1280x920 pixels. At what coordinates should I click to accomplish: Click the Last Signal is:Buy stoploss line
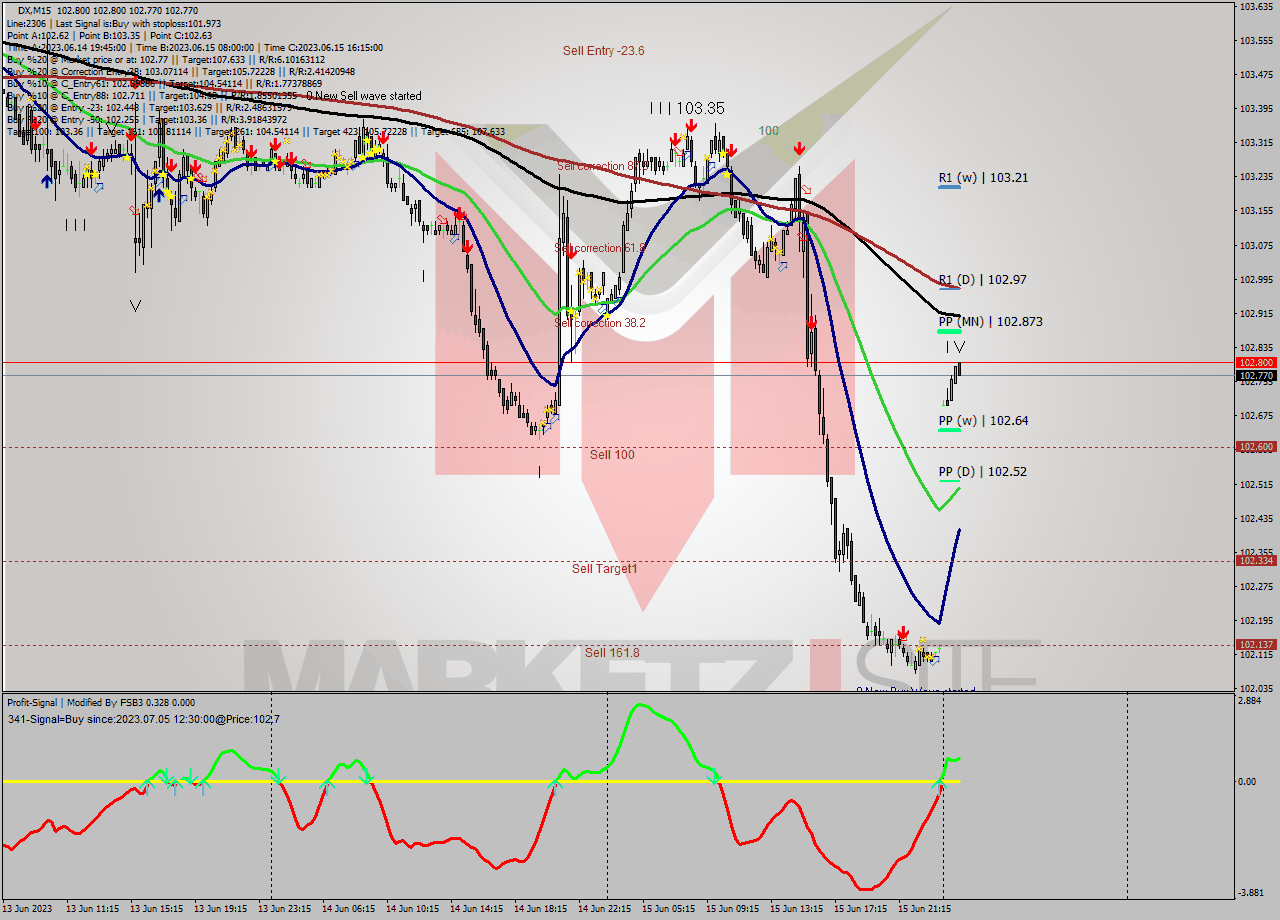[114, 23]
